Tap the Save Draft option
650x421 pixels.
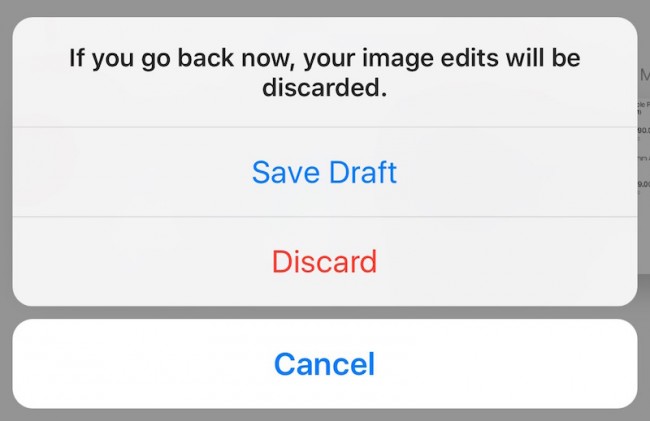coord(325,172)
